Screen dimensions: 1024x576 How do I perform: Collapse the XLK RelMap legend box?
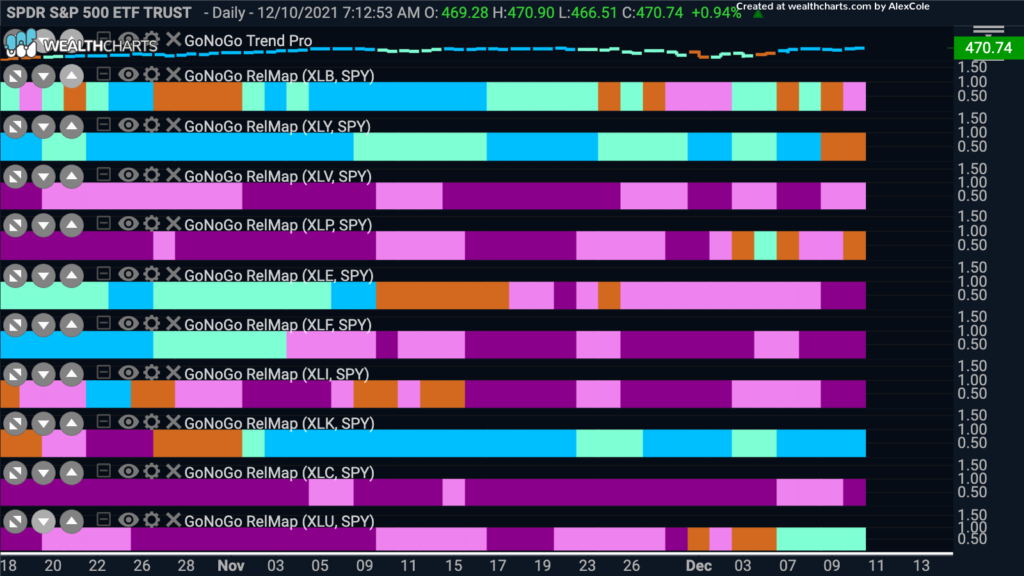(103, 421)
